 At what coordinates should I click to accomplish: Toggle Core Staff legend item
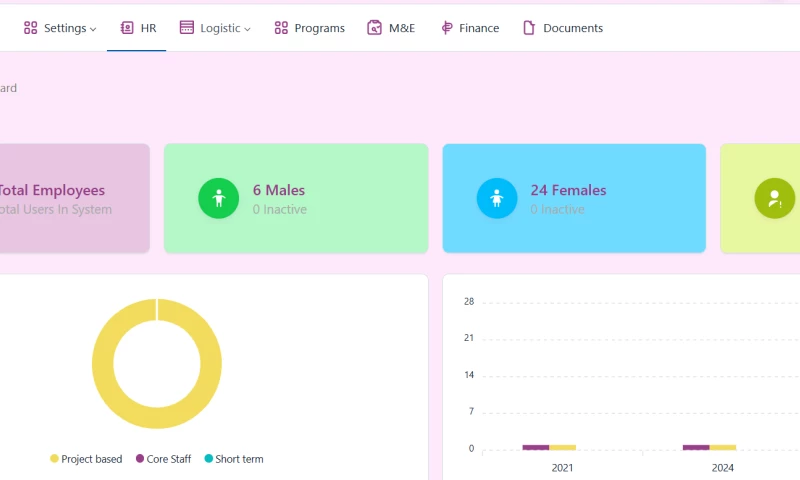164,459
